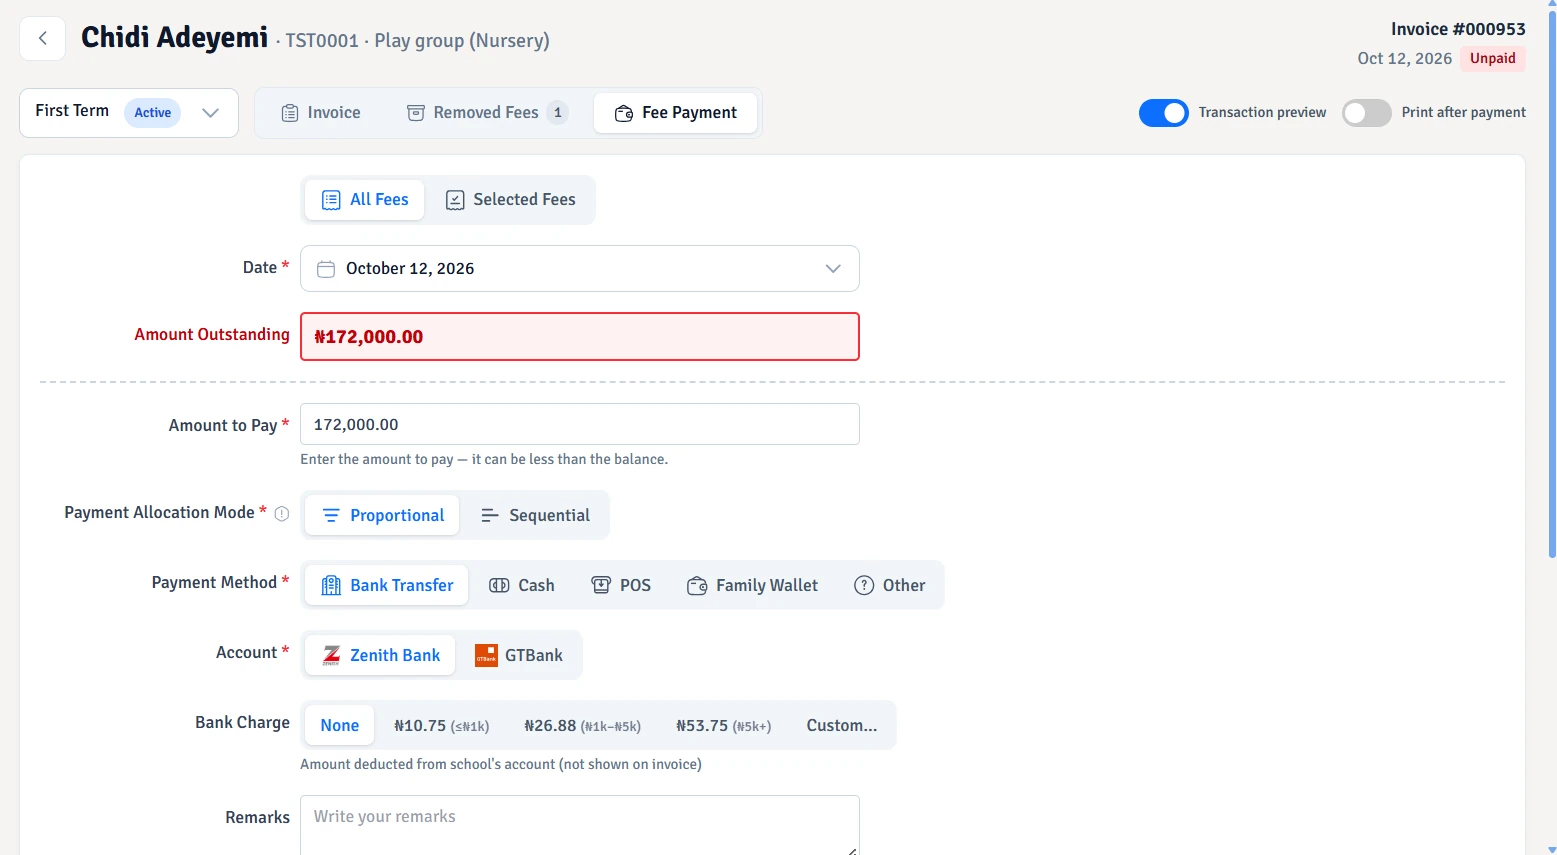
Task: Click the Invoice #000953 text
Action: pyautogui.click(x=1458, y=29)
